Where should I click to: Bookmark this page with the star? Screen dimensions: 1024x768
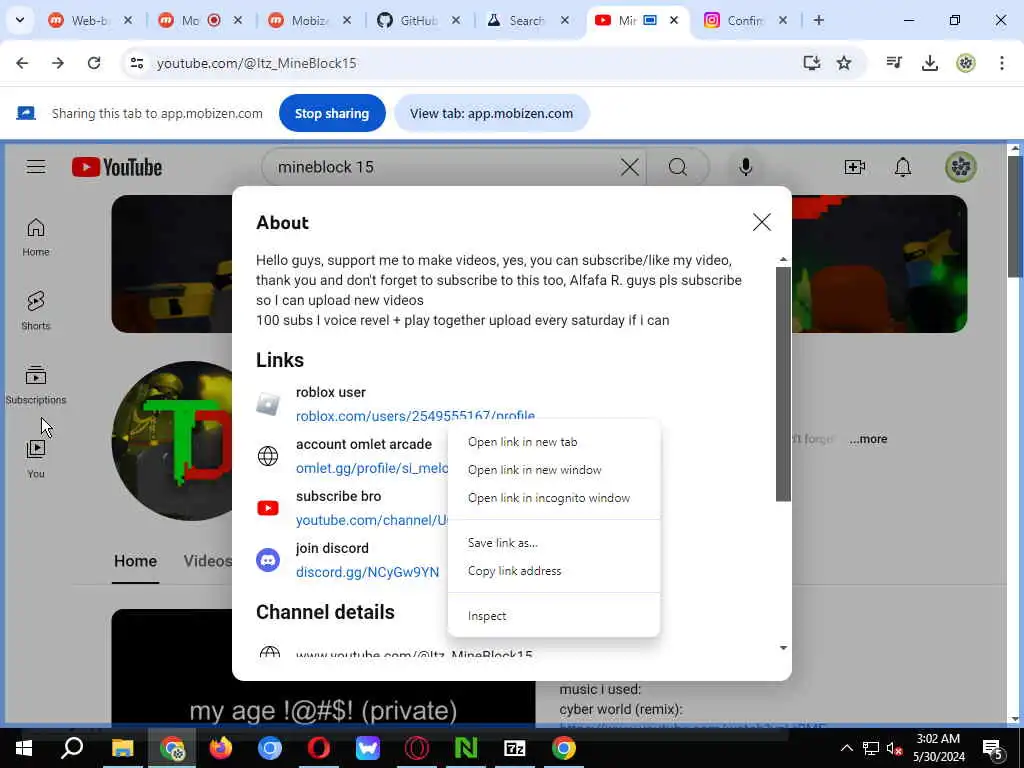point(844,63)
